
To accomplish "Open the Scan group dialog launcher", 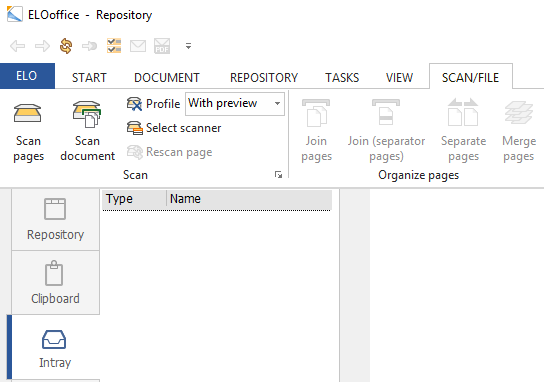I will click(278, 175).
